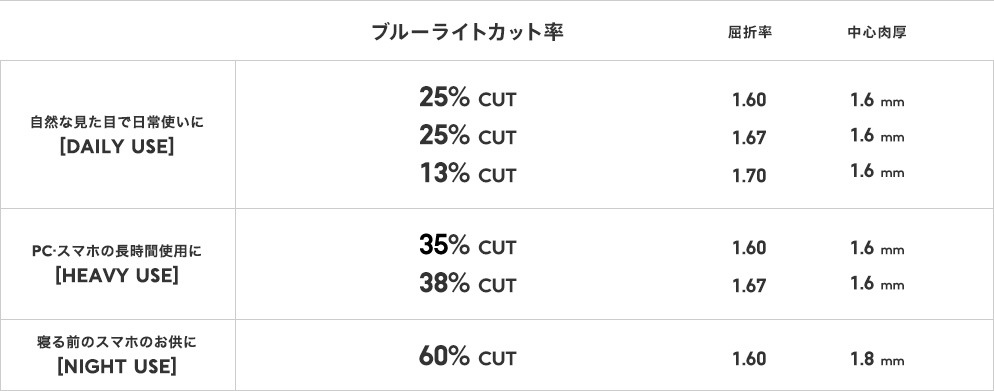Image resolution: width=994 pixels, height=391 pixels.
Task: Click 1.67 index in HEAVY USE row
Action: (x=749, y=285)
